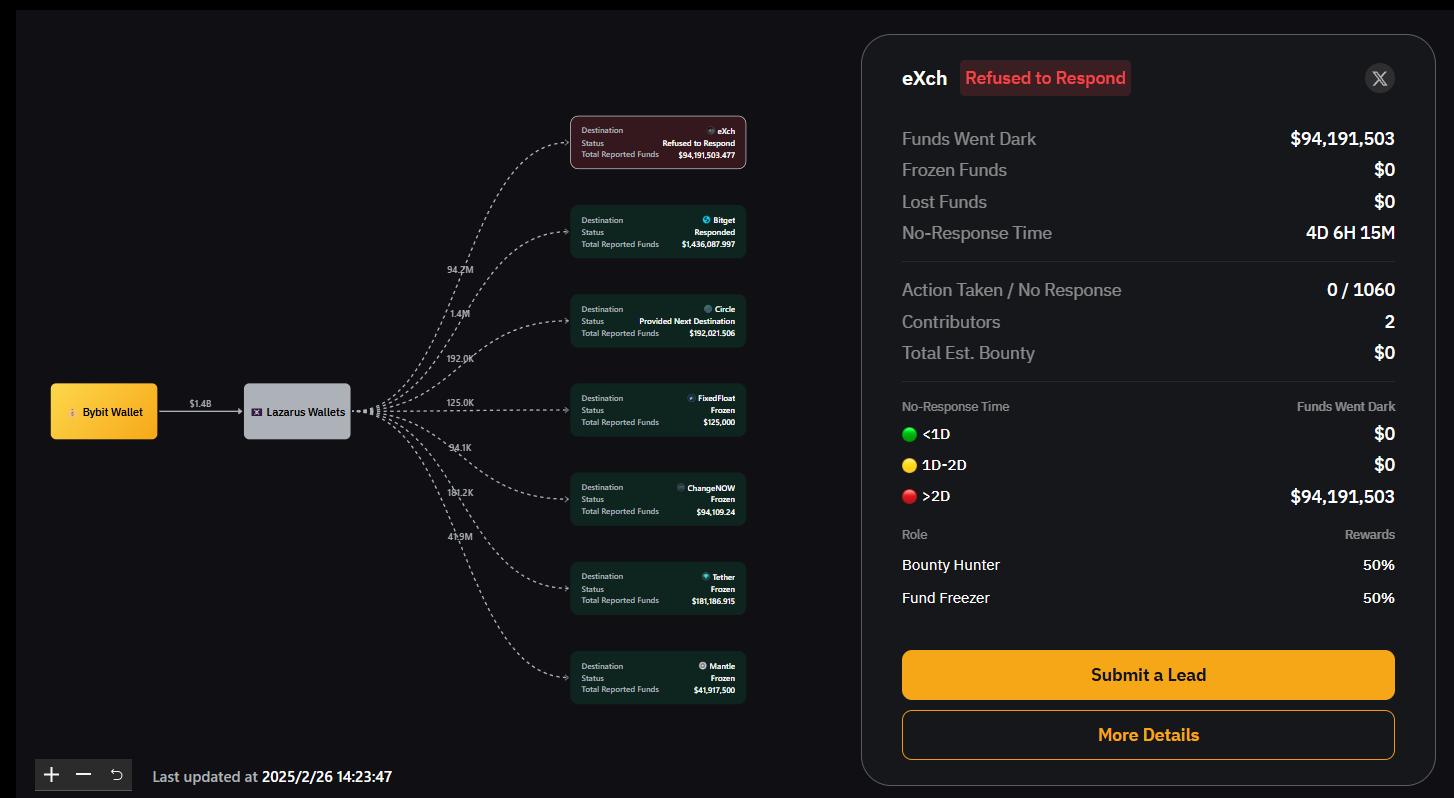Click the Contributors label
Viewport: 1454px width, 798px height.
[x=951, y=322]
